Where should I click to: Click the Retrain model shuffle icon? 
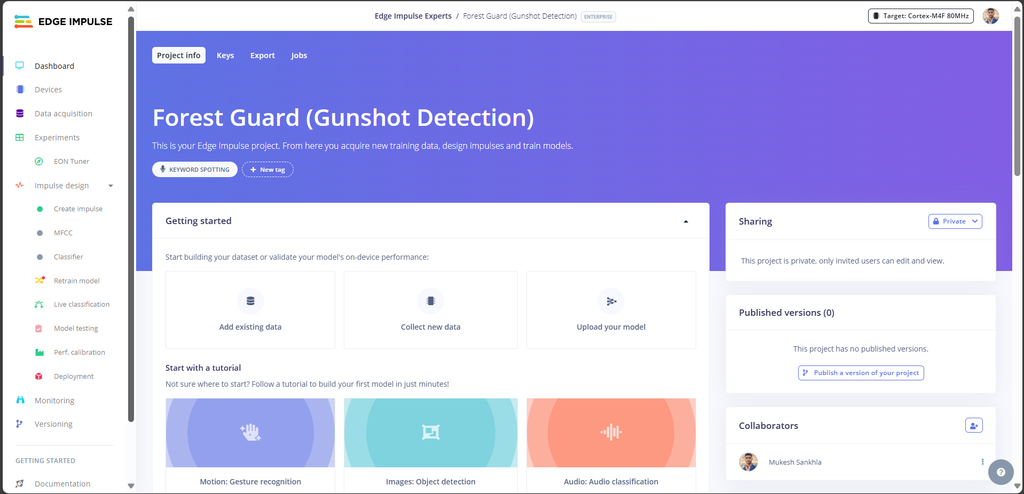[x=40, y=280]
